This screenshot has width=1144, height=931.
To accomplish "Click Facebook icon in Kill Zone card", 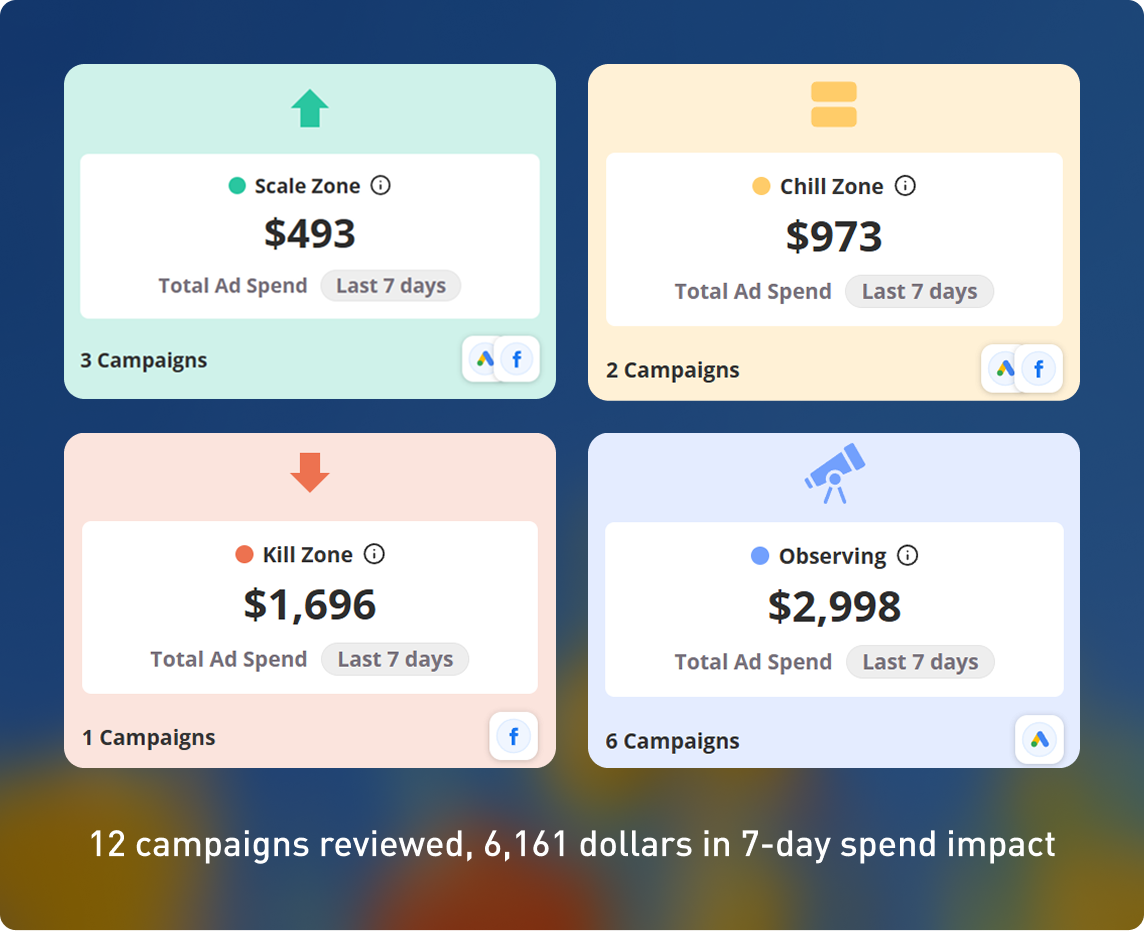I will tap(514, 736).
